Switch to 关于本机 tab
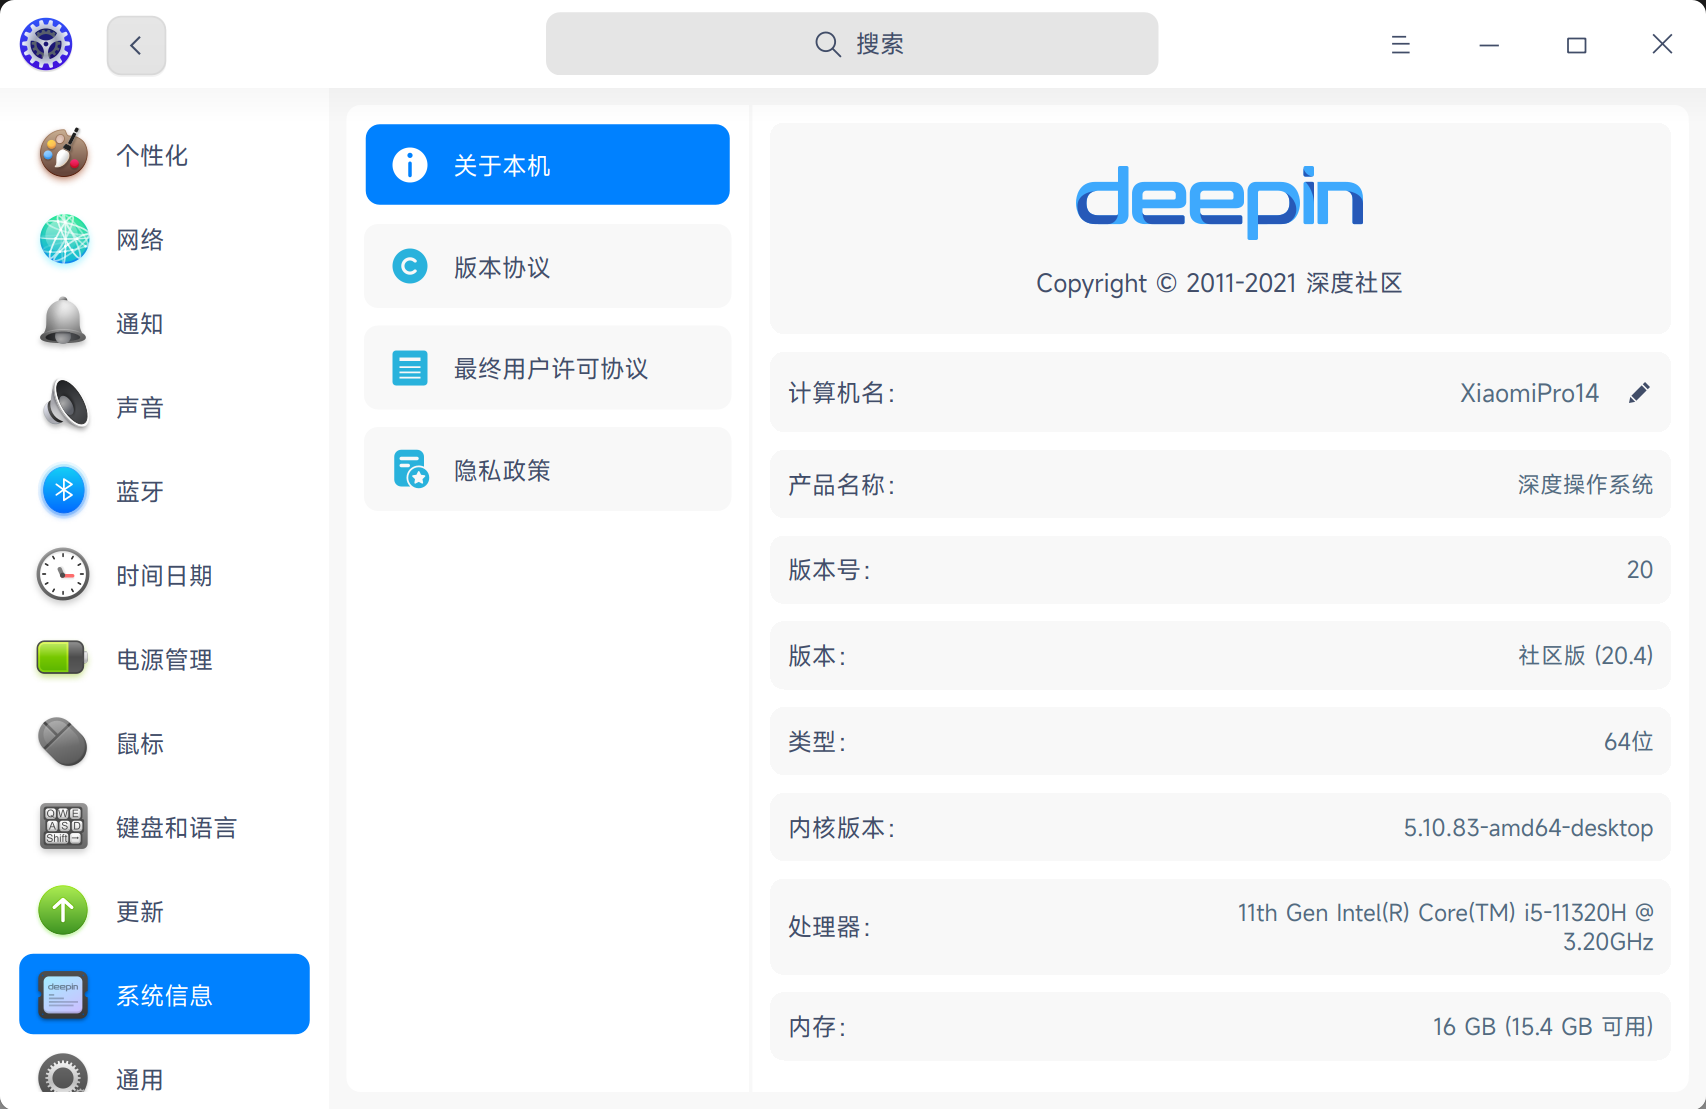This screenshot has width=1706, height=1109. point(547,164)
